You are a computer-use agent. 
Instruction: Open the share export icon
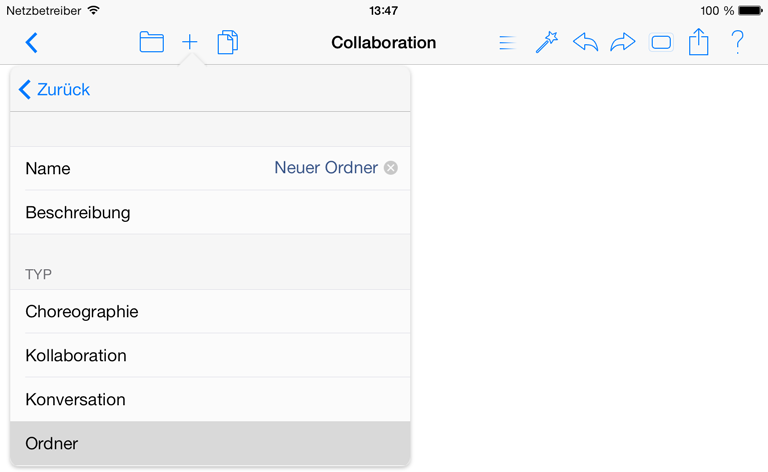click(698, 42)
